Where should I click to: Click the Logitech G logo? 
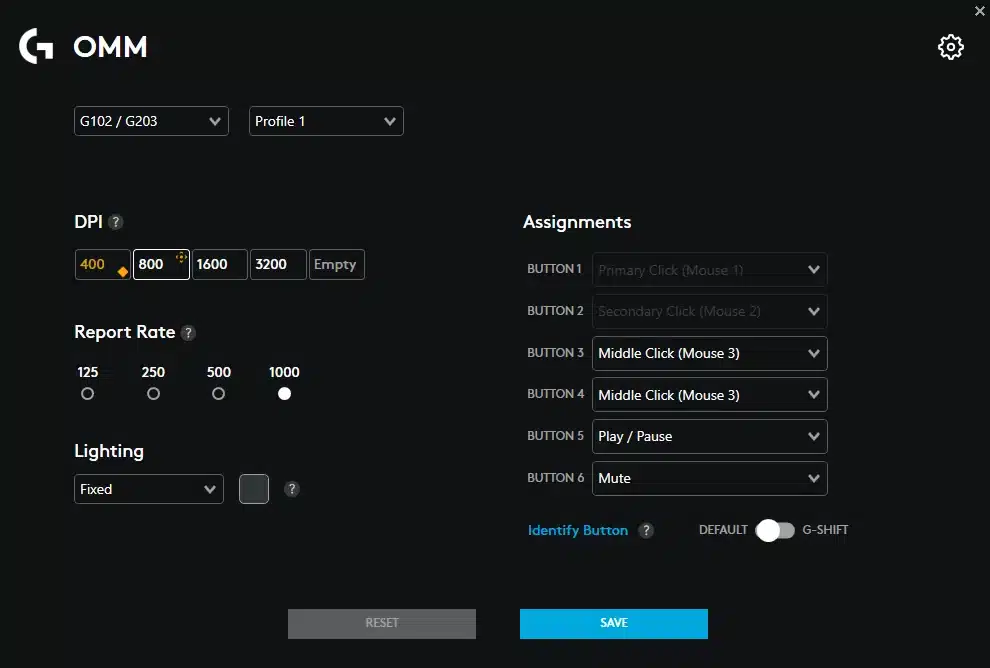coord(36,46)
